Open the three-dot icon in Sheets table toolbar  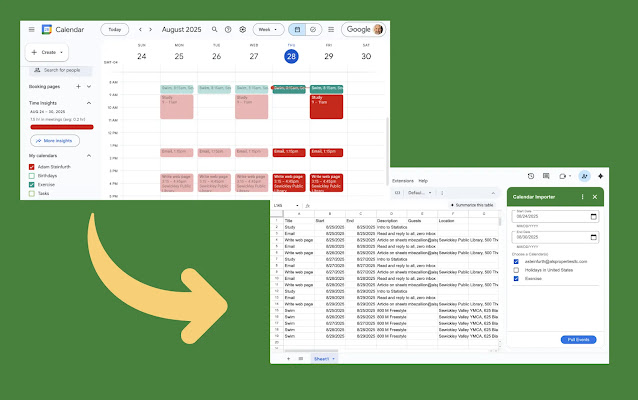pyautogui.click(x=442, y=193)
